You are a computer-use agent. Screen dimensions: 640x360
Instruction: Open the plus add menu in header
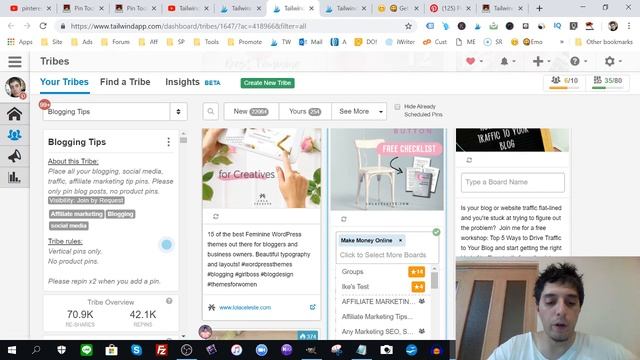click(541, 61)
